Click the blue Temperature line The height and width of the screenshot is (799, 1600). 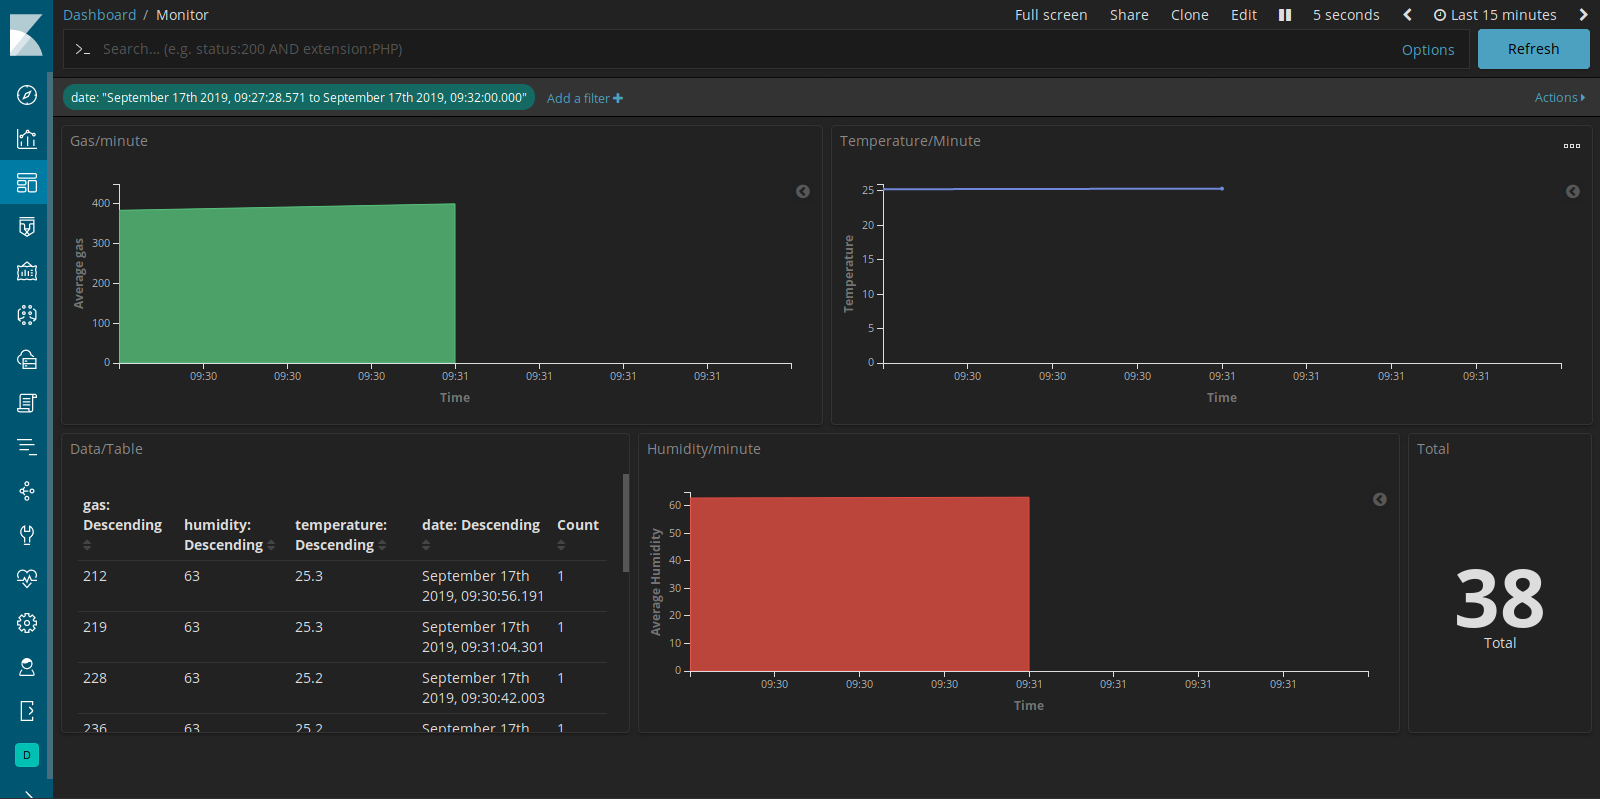coord(1052,189)
